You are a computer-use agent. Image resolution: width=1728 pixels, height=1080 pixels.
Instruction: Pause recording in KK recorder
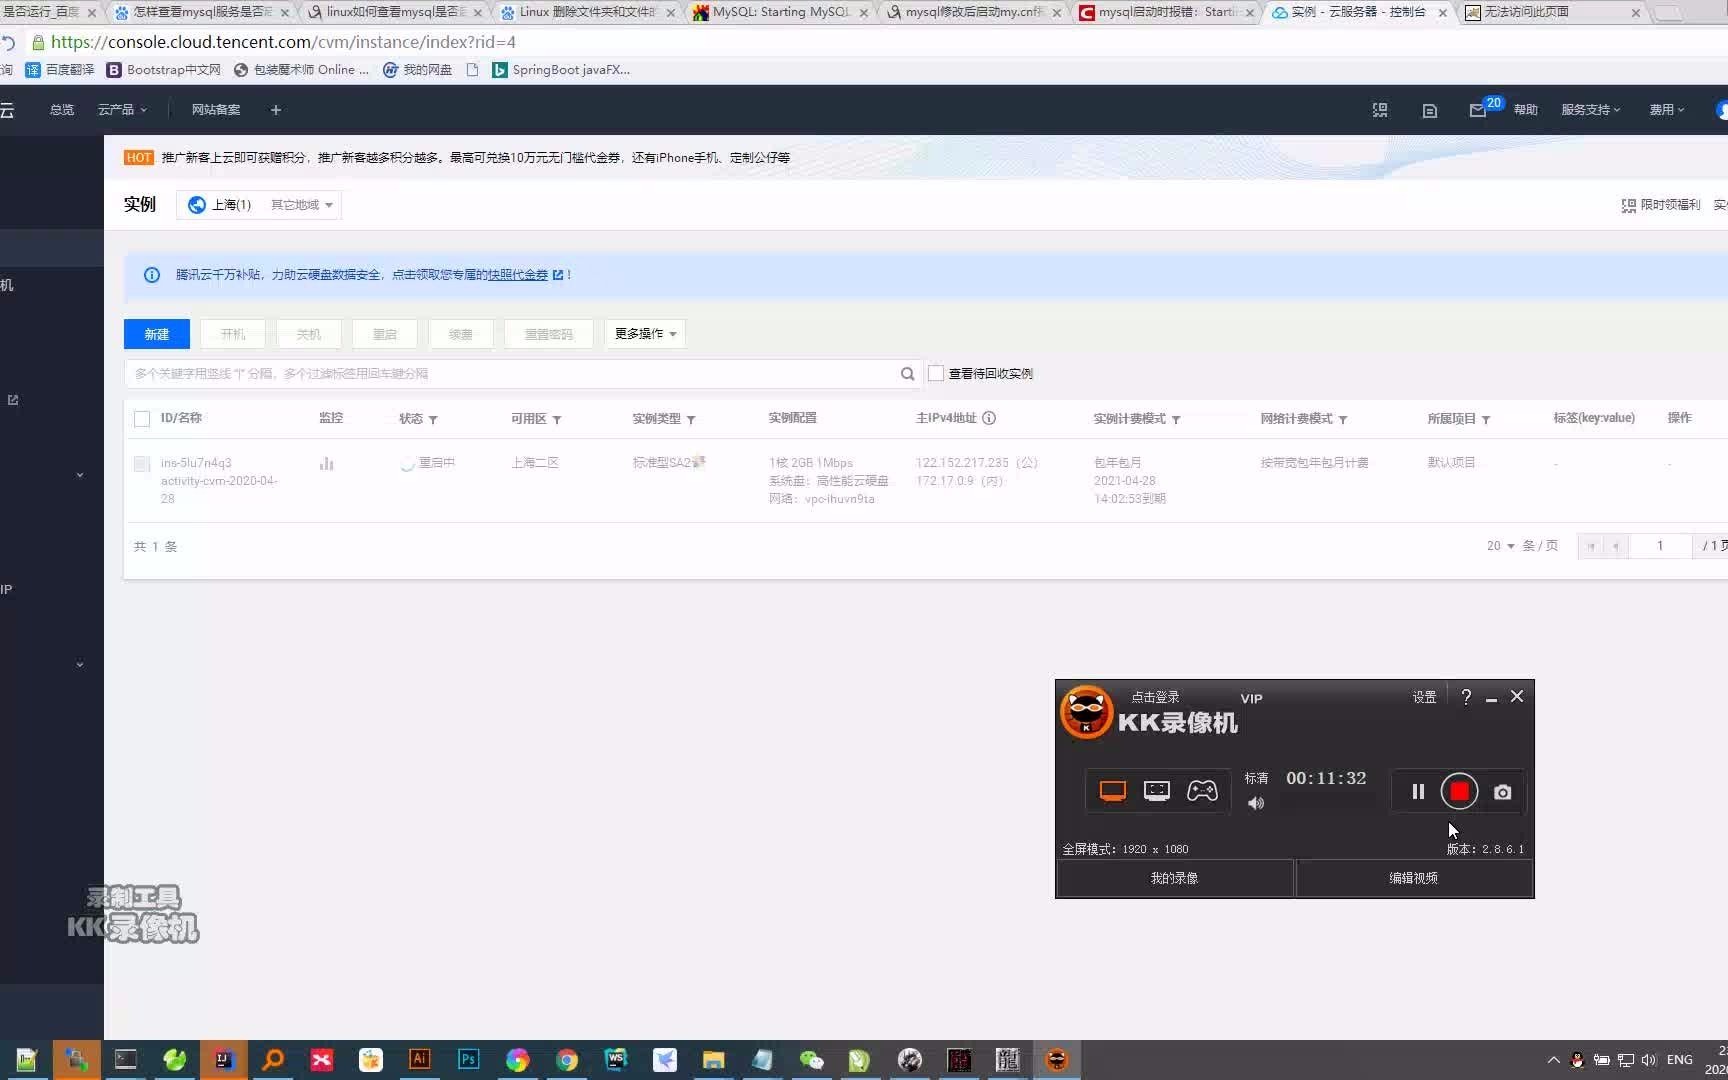click(x=1417, y=792)
